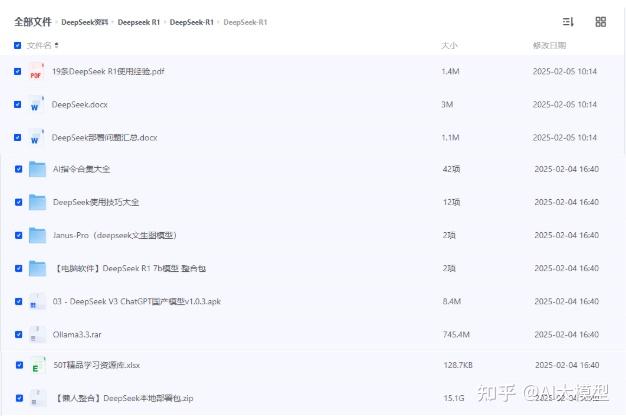Uncheck 【懒人整合】DeepSeek本地部署包.zip checkbox
The height and width of the screenshot is (419, 626).
click(20, 398)
